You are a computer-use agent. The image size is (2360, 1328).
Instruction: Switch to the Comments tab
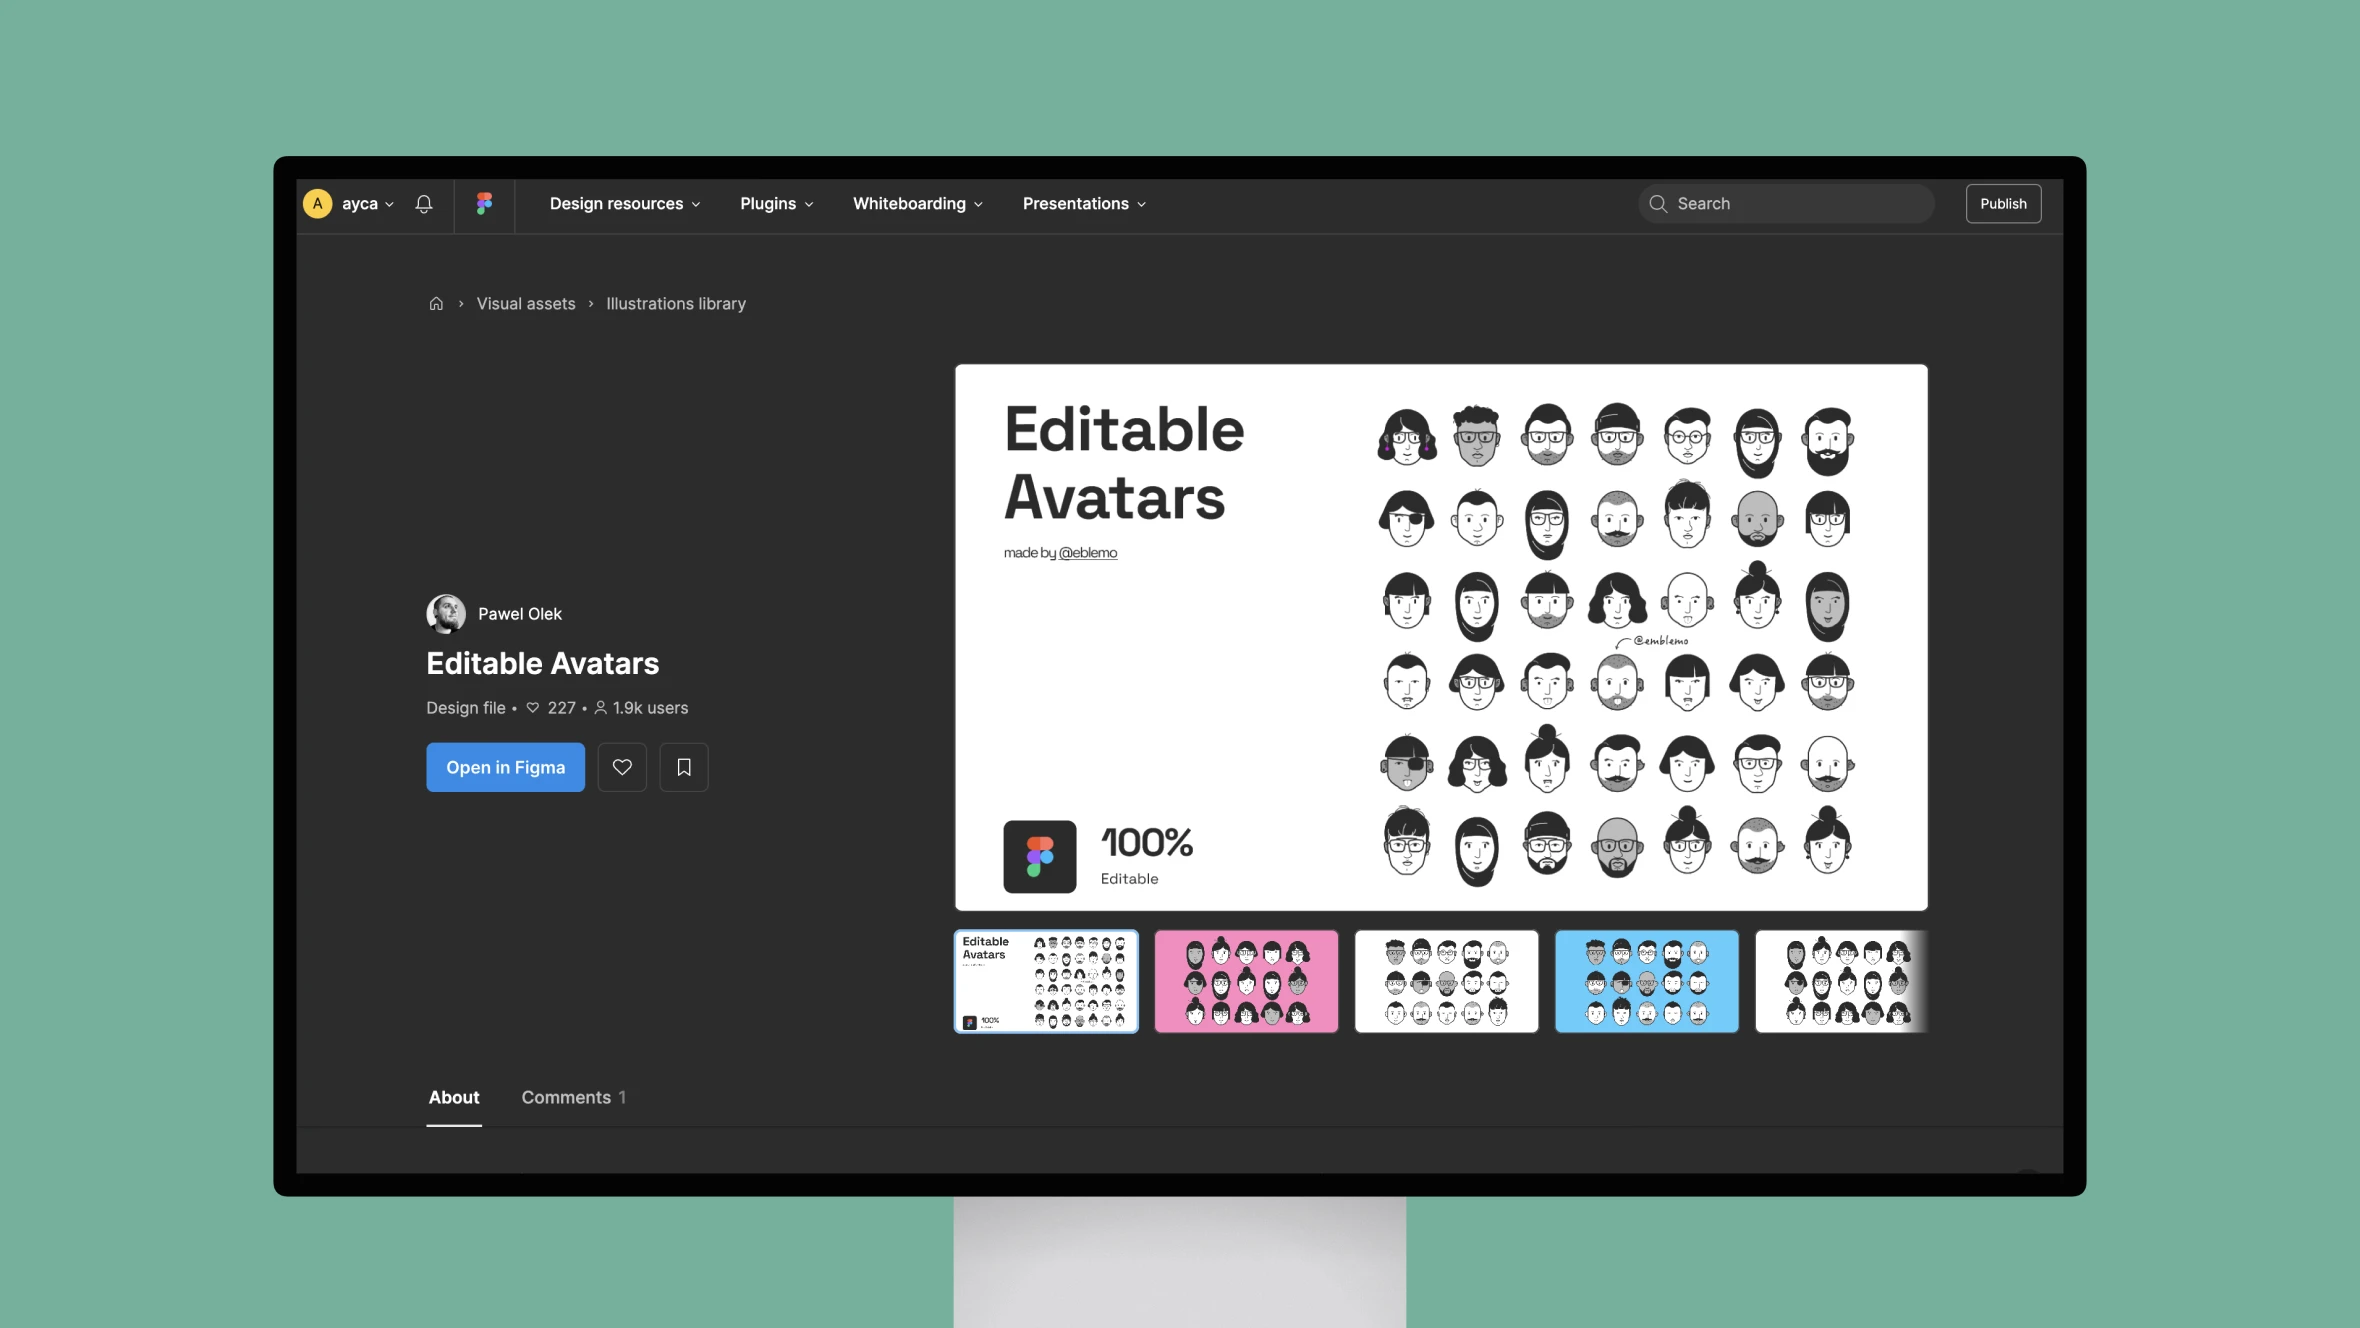click(x=572, y=1096)
